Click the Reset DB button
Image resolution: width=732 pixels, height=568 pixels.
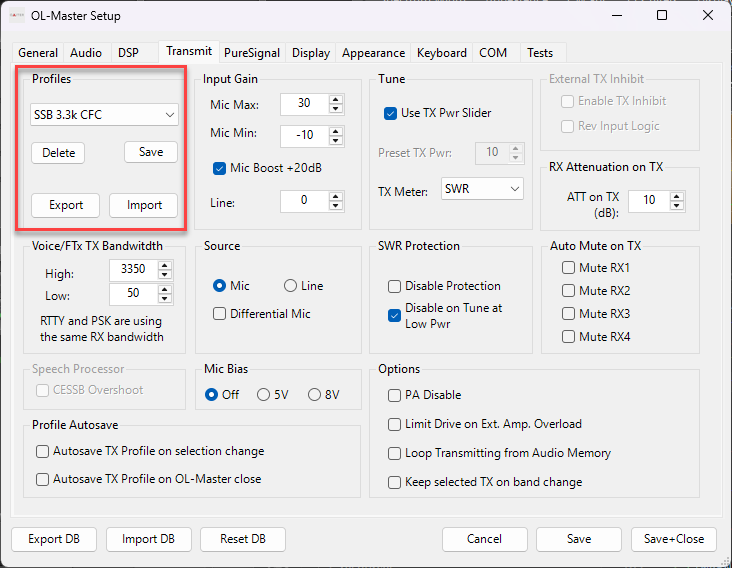243,539
